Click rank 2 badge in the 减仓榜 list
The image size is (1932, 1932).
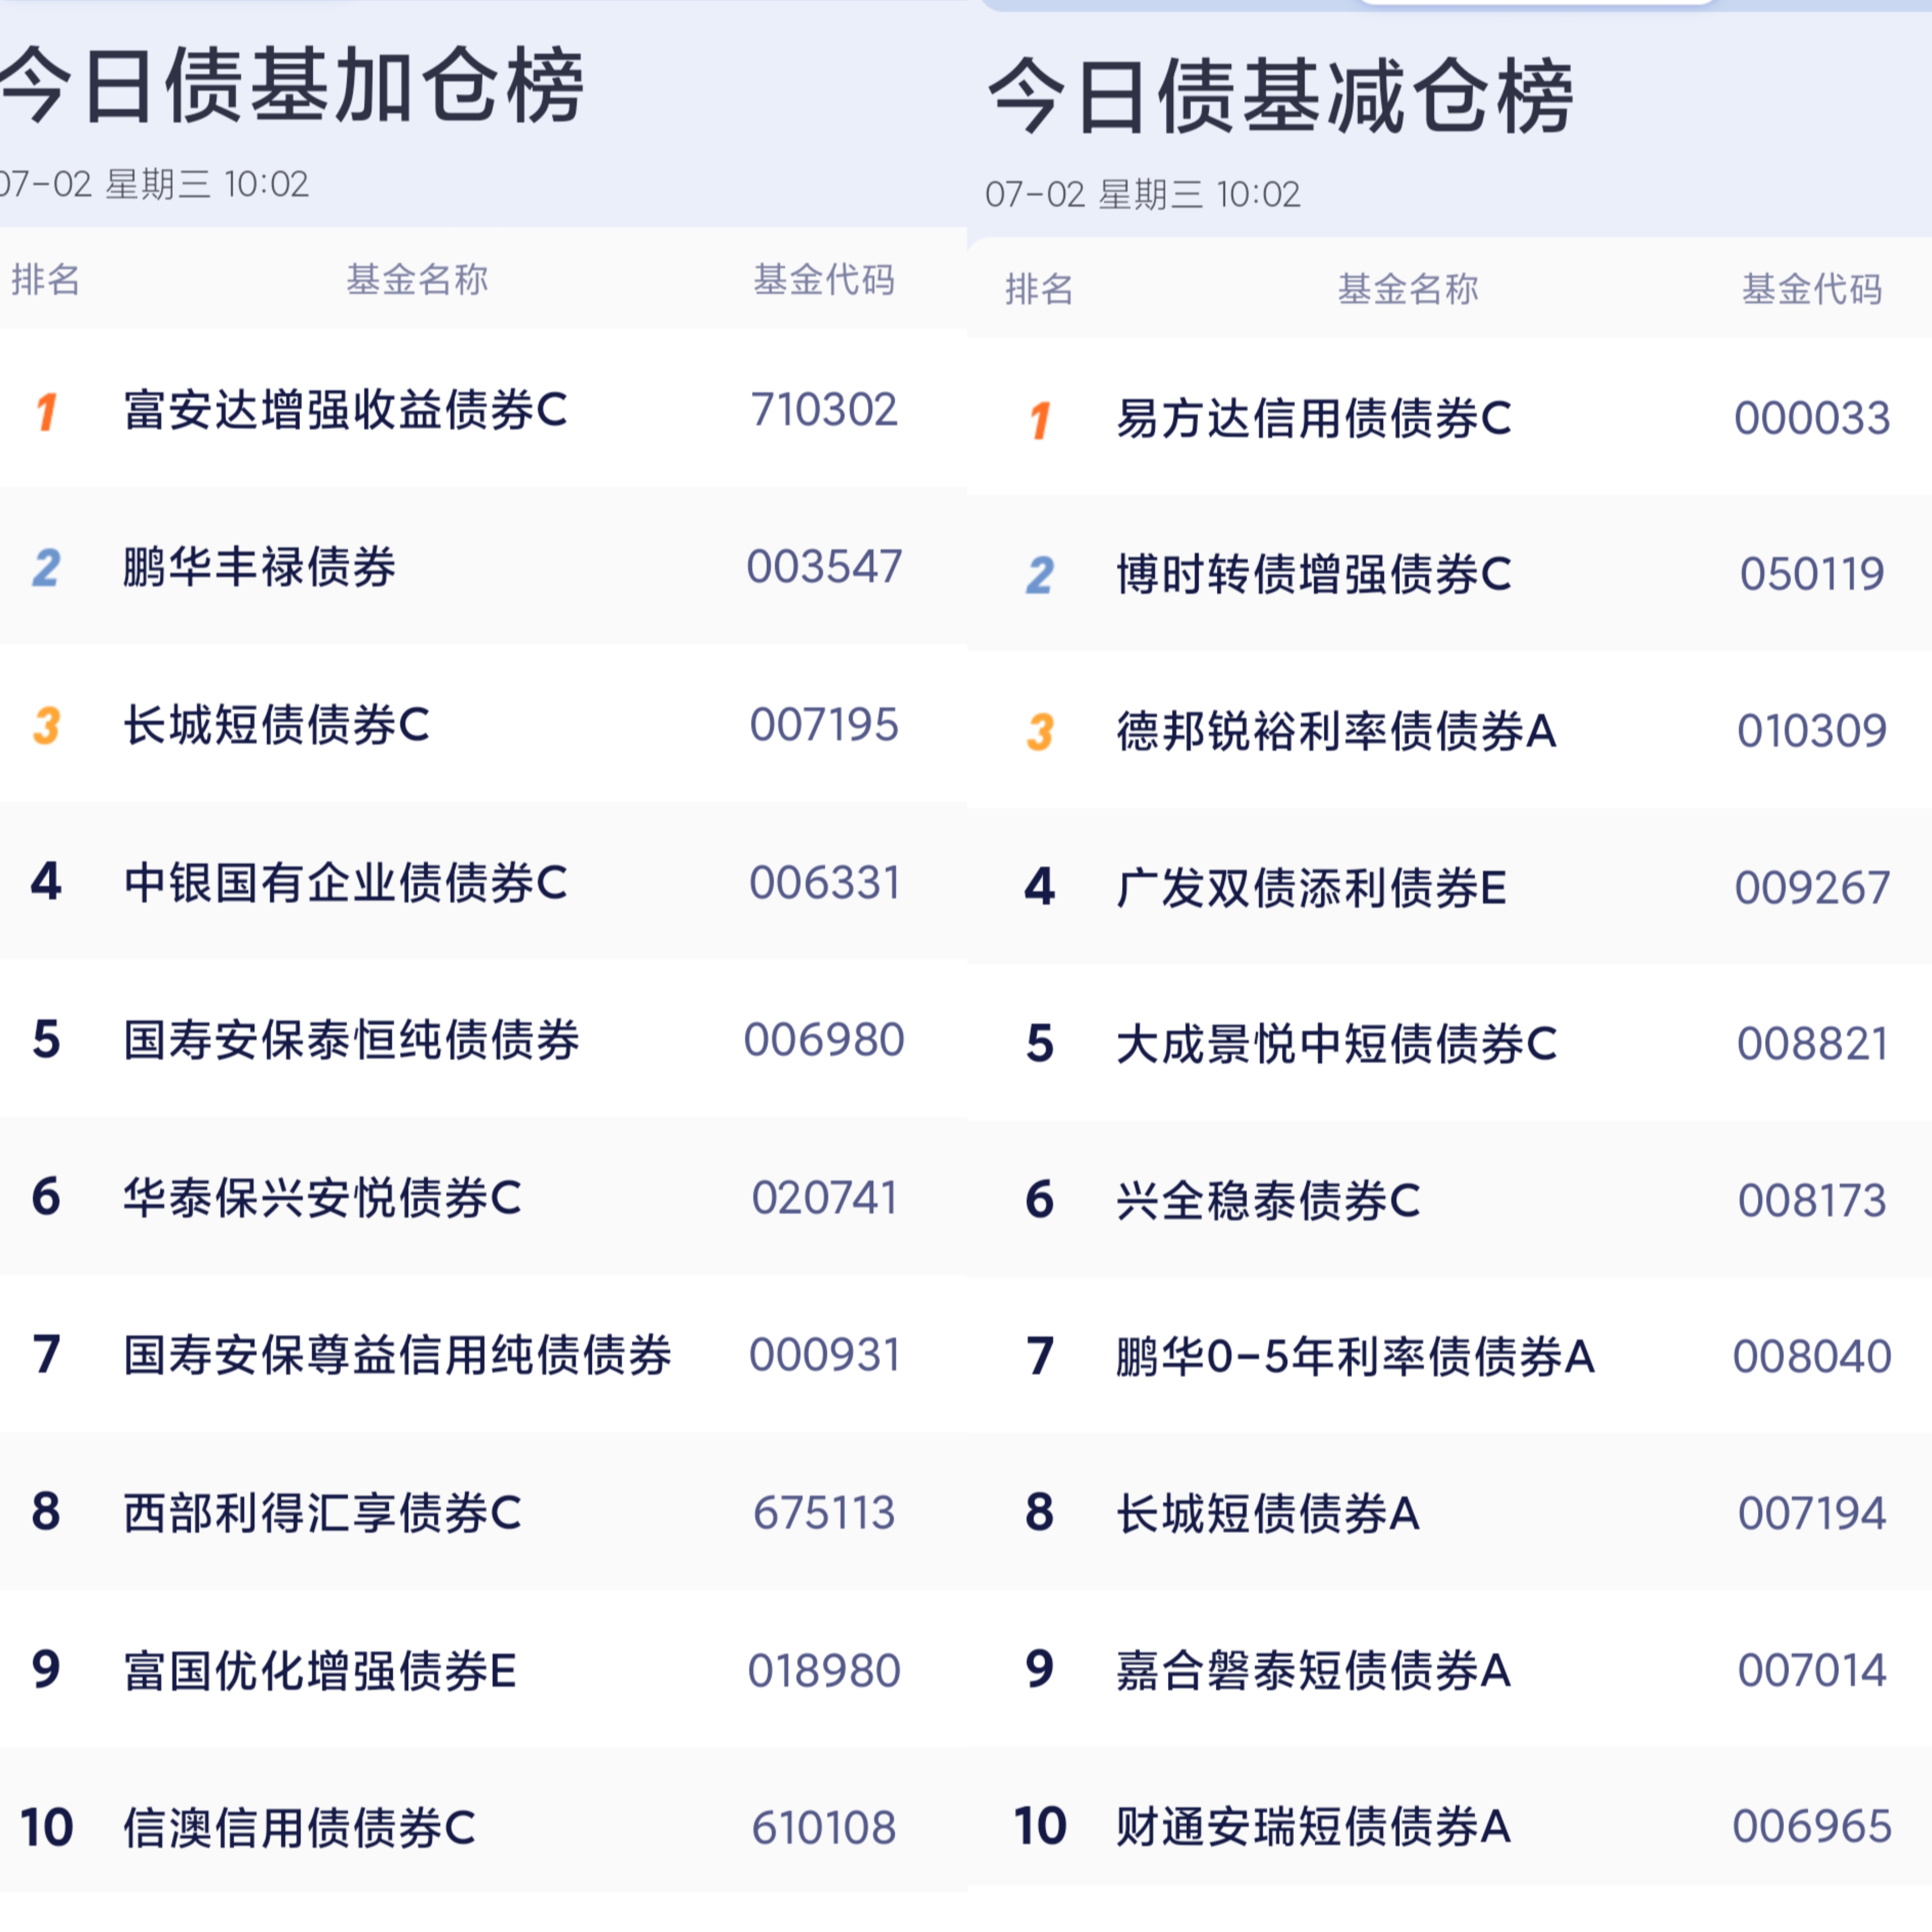coord(1040,576)
